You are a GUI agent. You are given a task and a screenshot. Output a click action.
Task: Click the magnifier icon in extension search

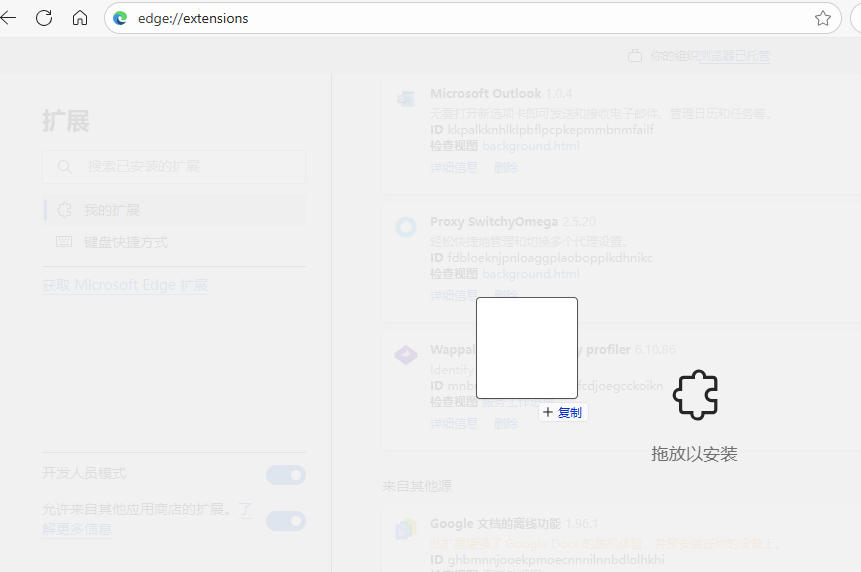pyautogui.click(x=64, y=166)
